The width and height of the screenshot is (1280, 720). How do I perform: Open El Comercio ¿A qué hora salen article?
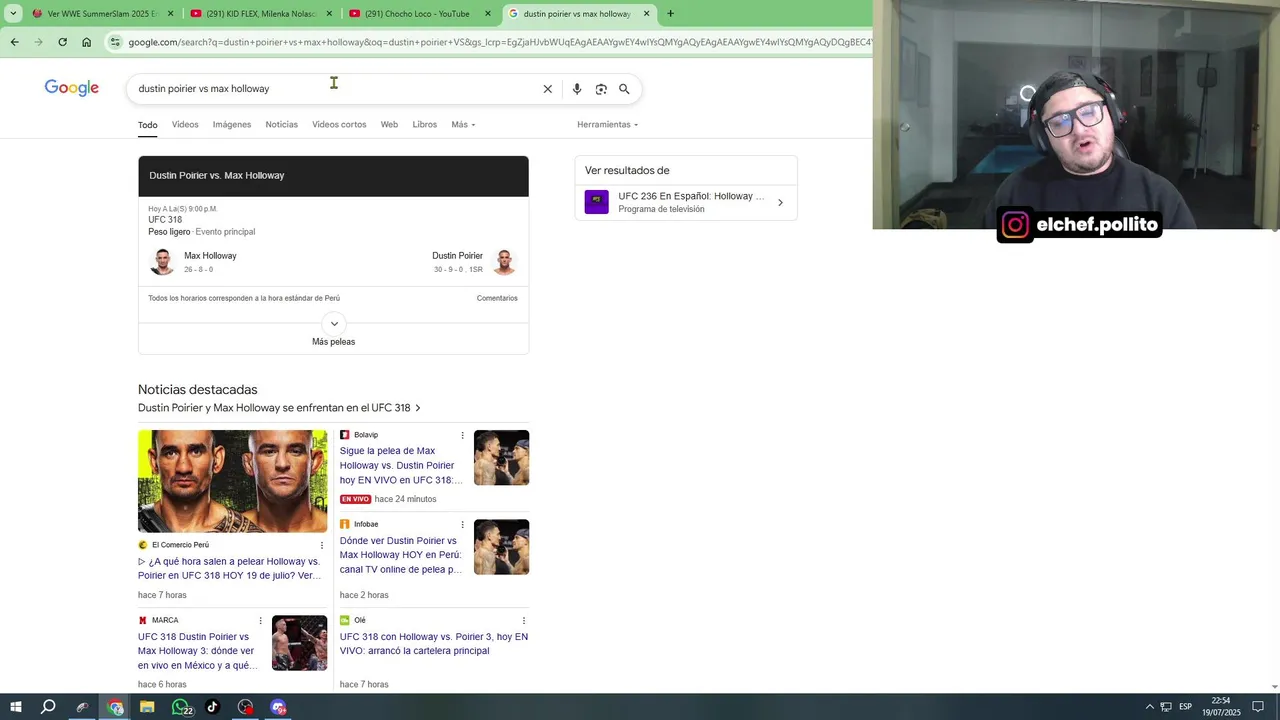click(x=230, y=568)
